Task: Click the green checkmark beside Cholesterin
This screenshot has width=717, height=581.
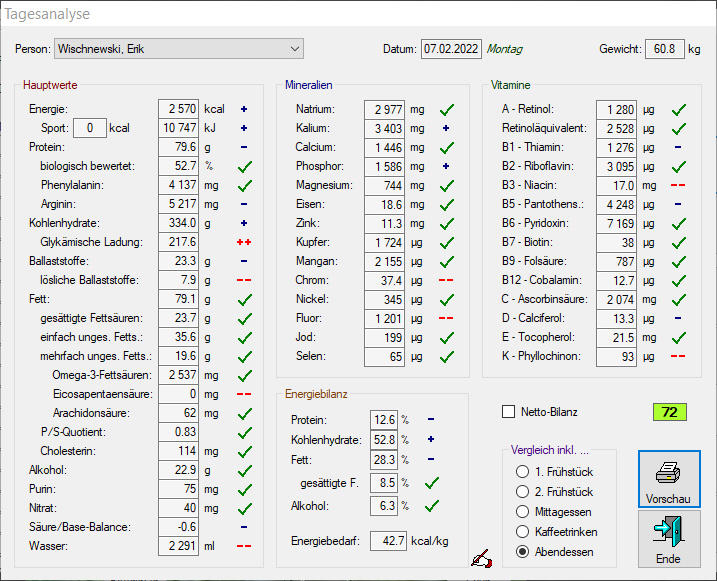Action: [243, 451]
